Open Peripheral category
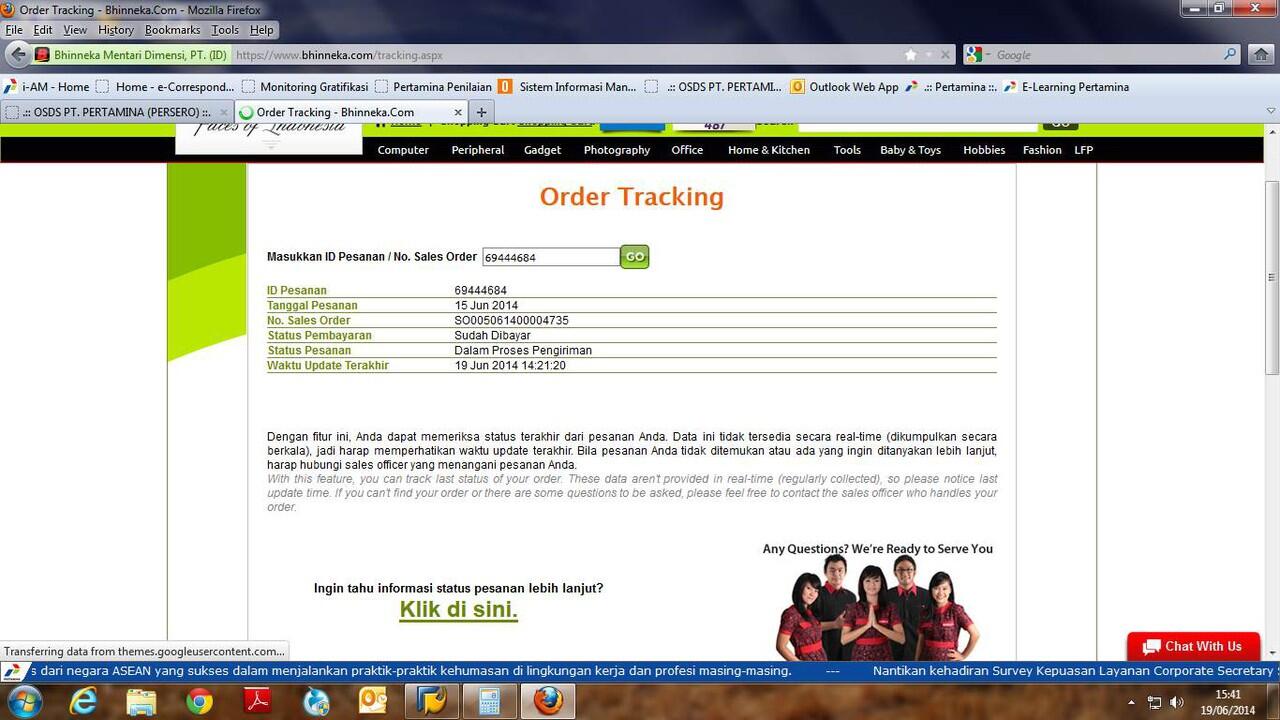Screen dimensions: 1280x720 click(478, 150)
